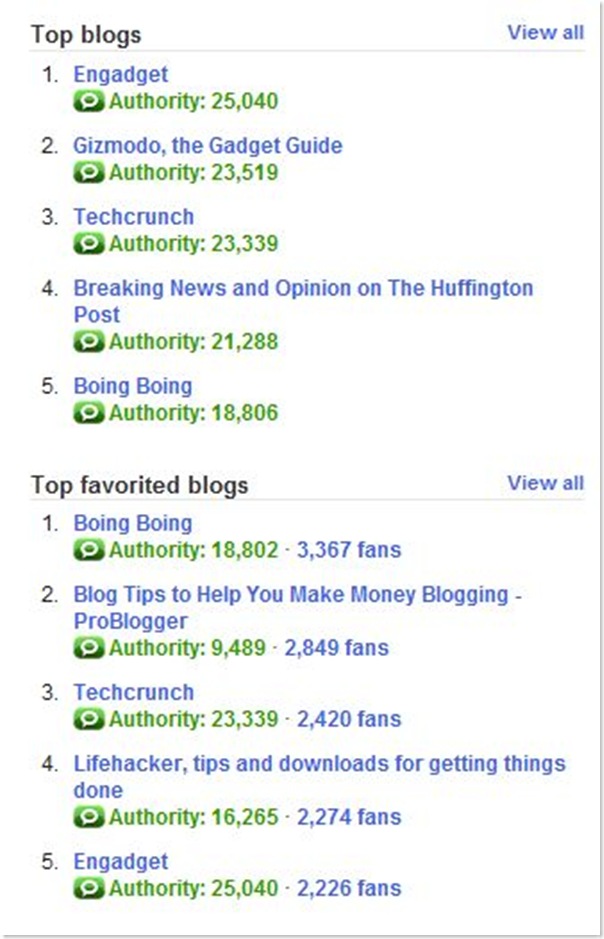Click the Authority icon beside Lifehacker's 16,265

pyautogui.click(x=89, y=817)
